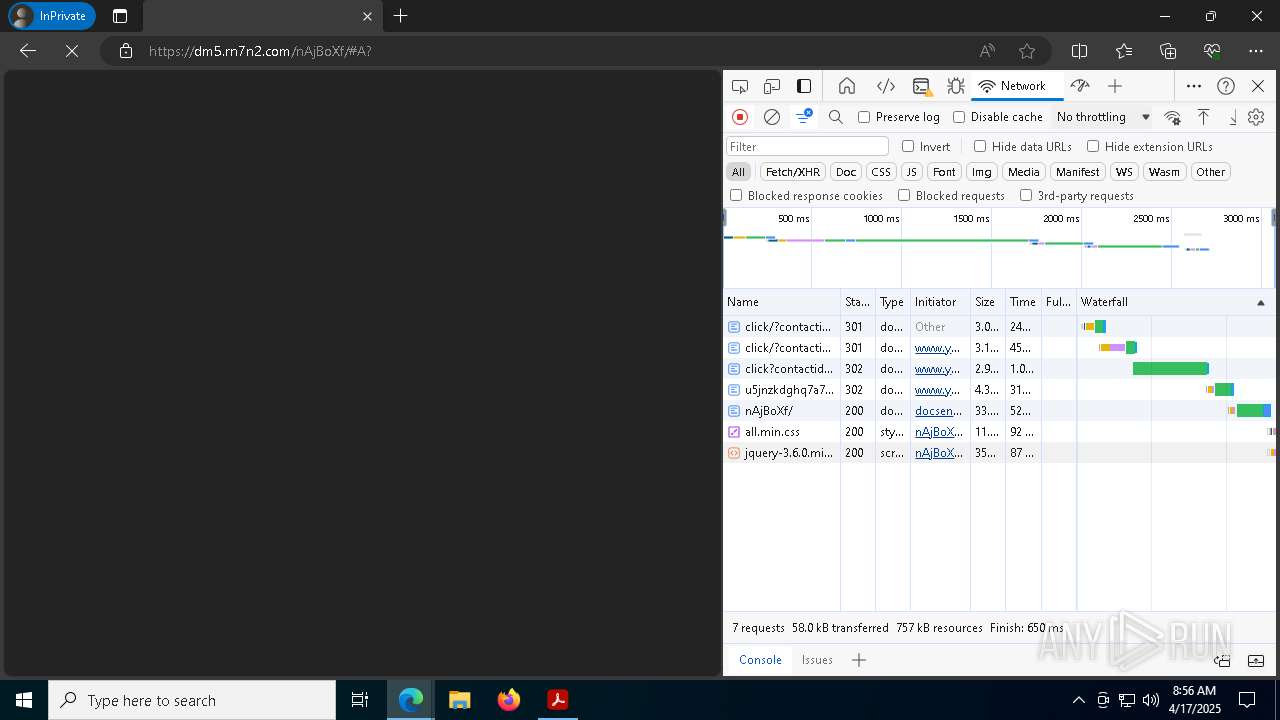Filter requests by Font
Image resolution: width=1280 pixels, height=720 pixels.
click(x=944, y=172)
